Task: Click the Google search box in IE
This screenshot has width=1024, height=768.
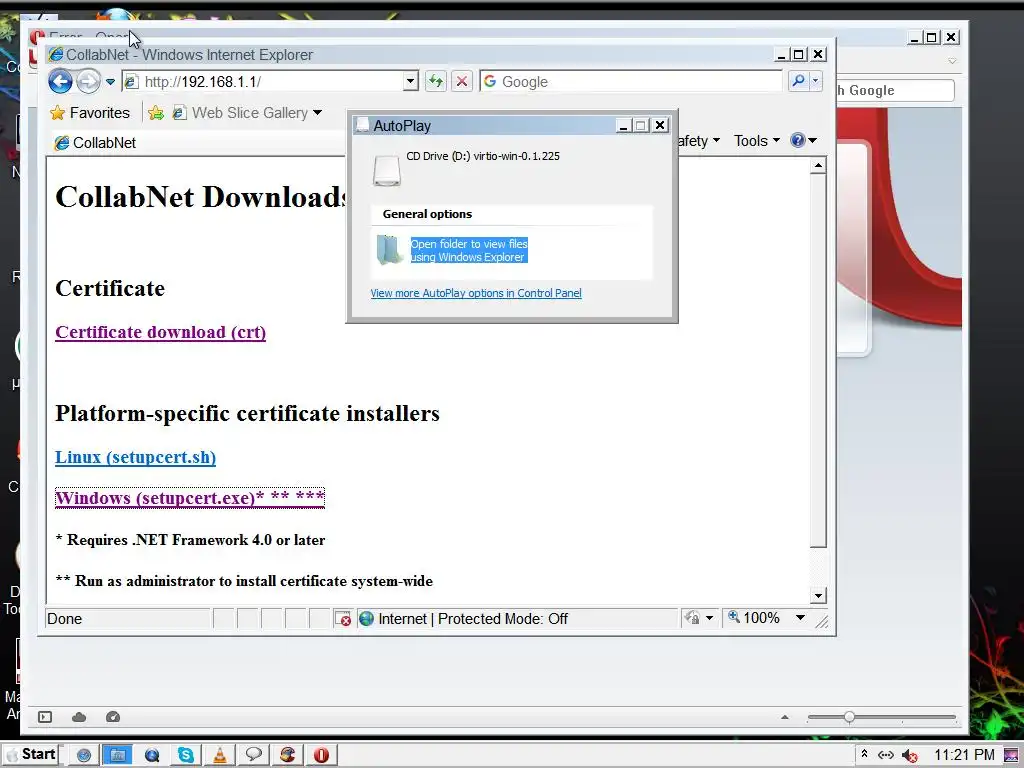Action: click(631, 82)
